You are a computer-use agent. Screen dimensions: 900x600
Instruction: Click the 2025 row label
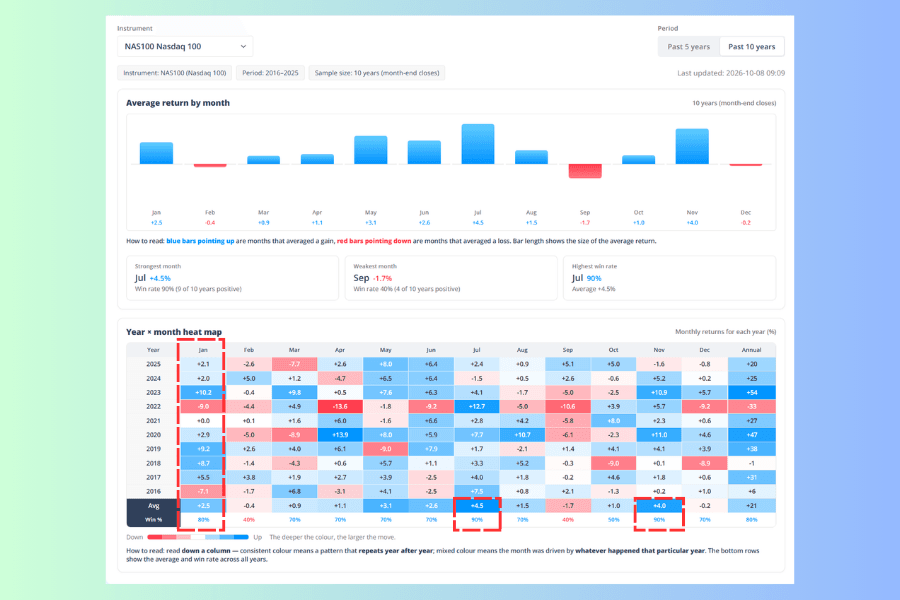(x=153, y=364)
